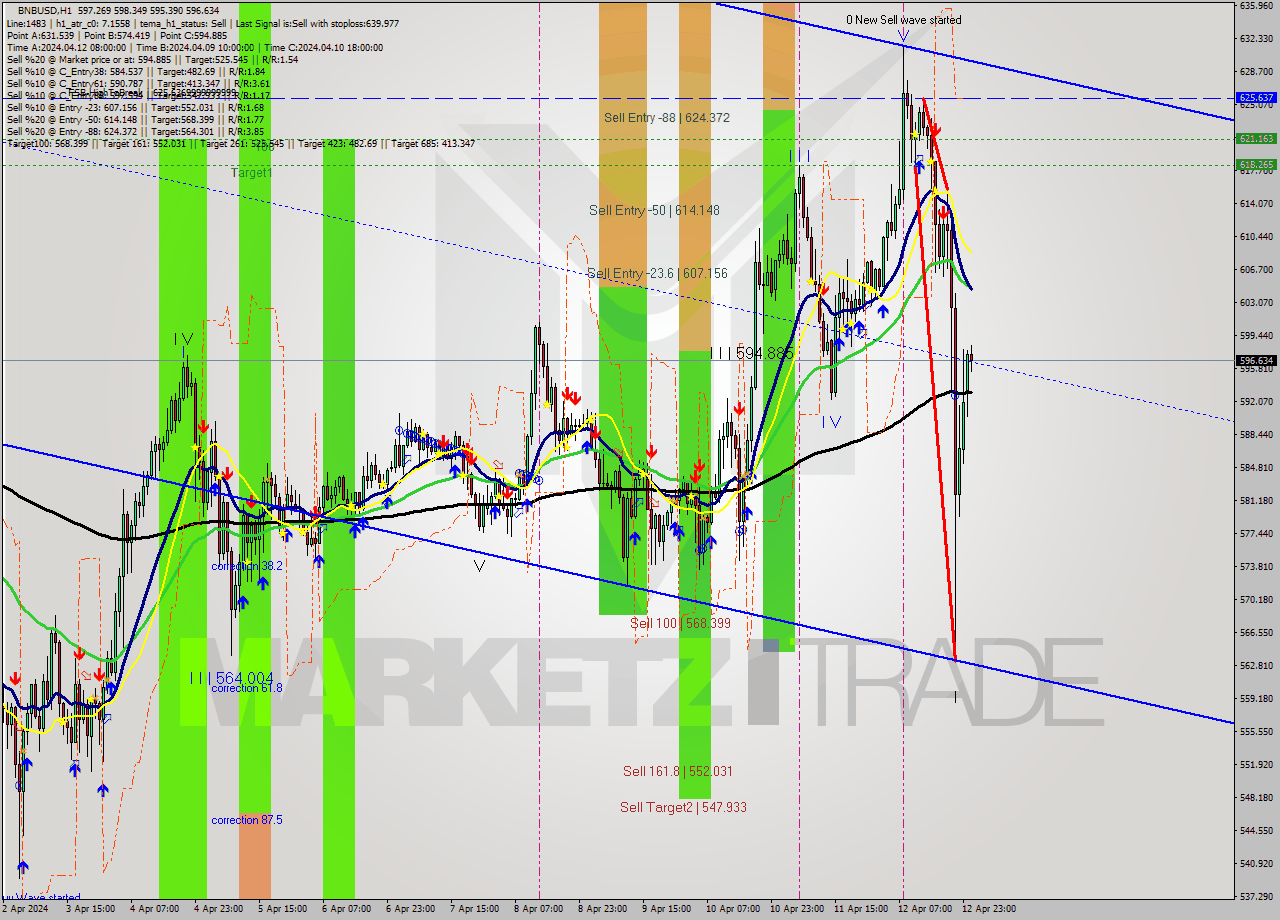The image size is (1280, 920).
Task: Click the 'Target 685: 413.347' text
Action: tap(433, 143)
